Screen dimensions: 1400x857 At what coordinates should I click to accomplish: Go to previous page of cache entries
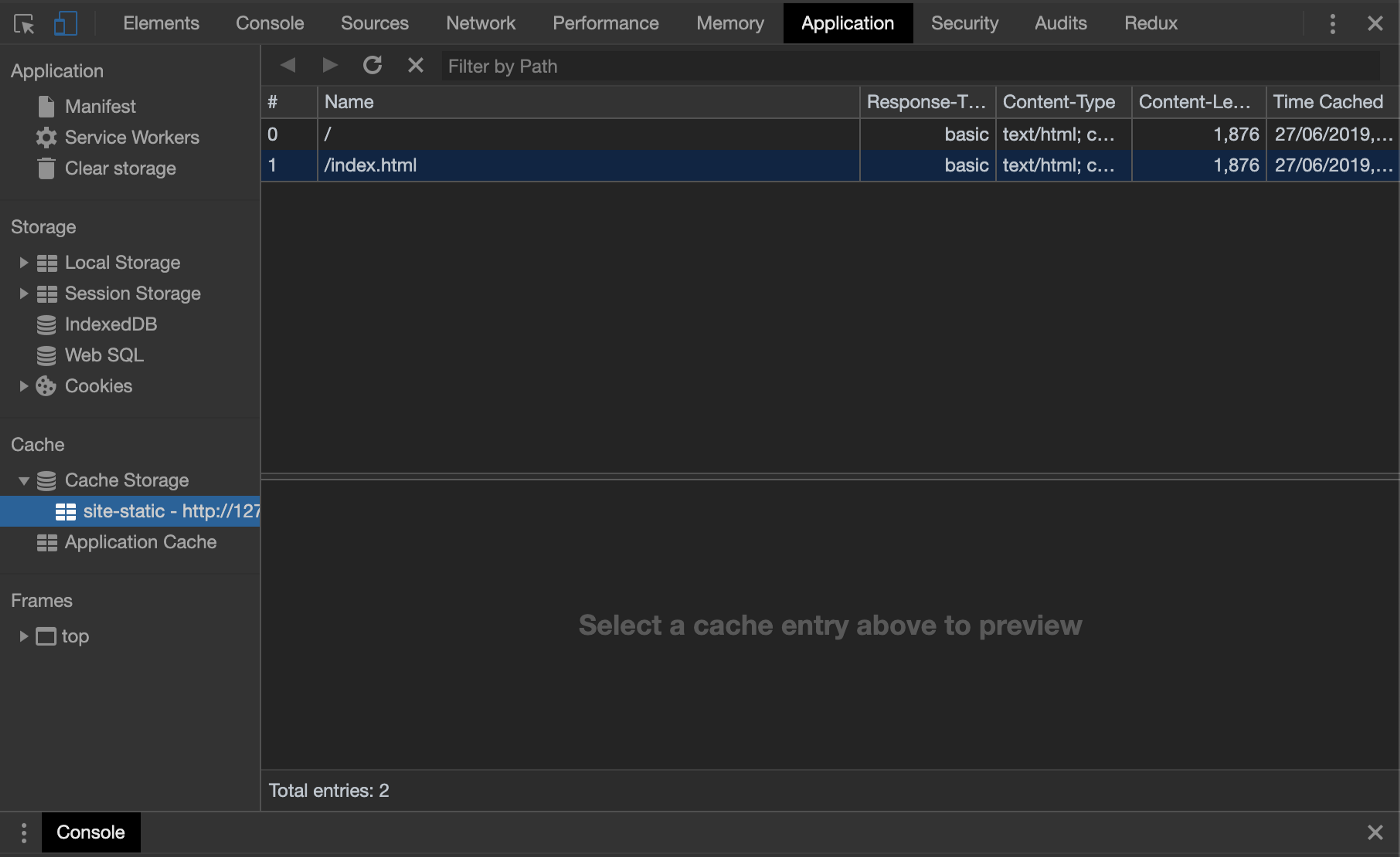tap(288, 66)
